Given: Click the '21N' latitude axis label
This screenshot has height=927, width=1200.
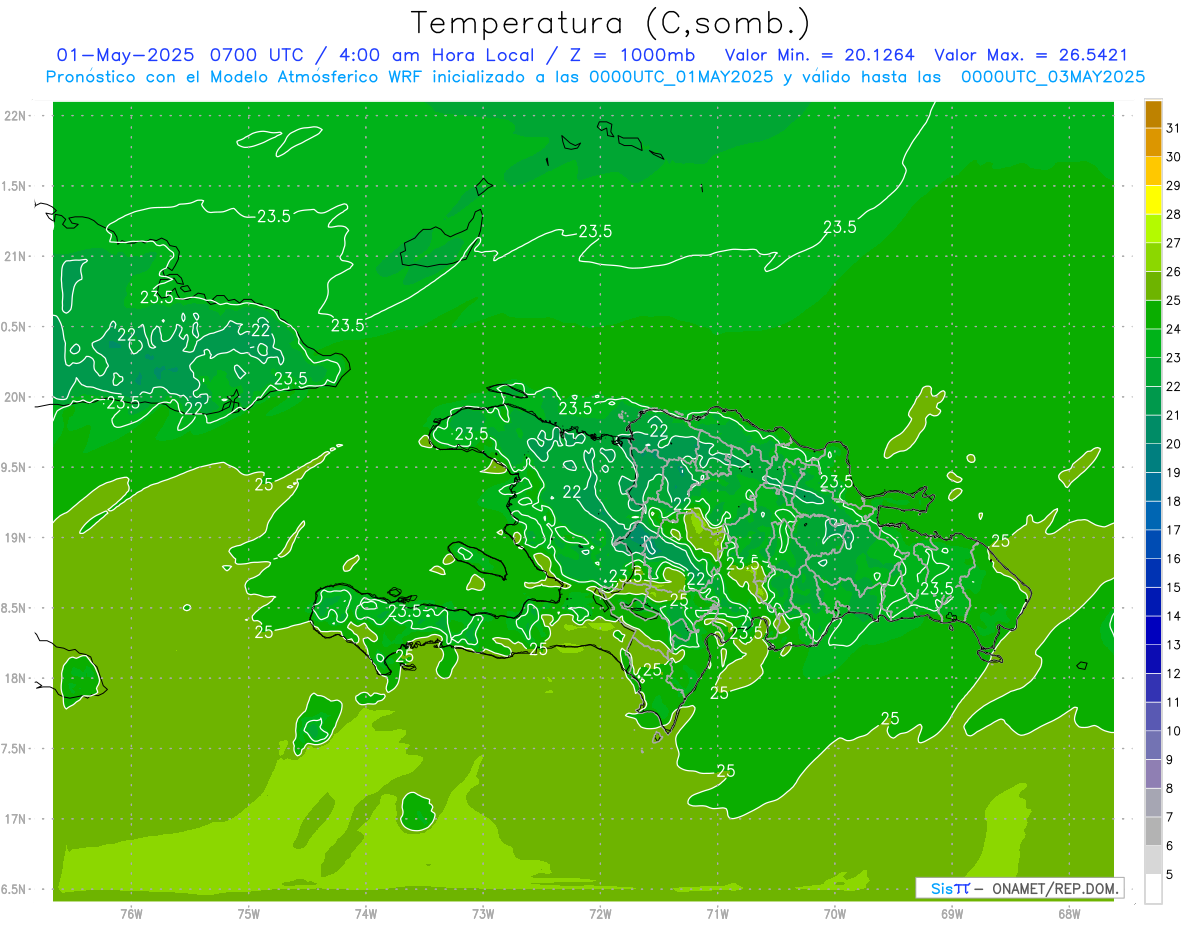Looking at the screenshot, I should coord(15,256).
